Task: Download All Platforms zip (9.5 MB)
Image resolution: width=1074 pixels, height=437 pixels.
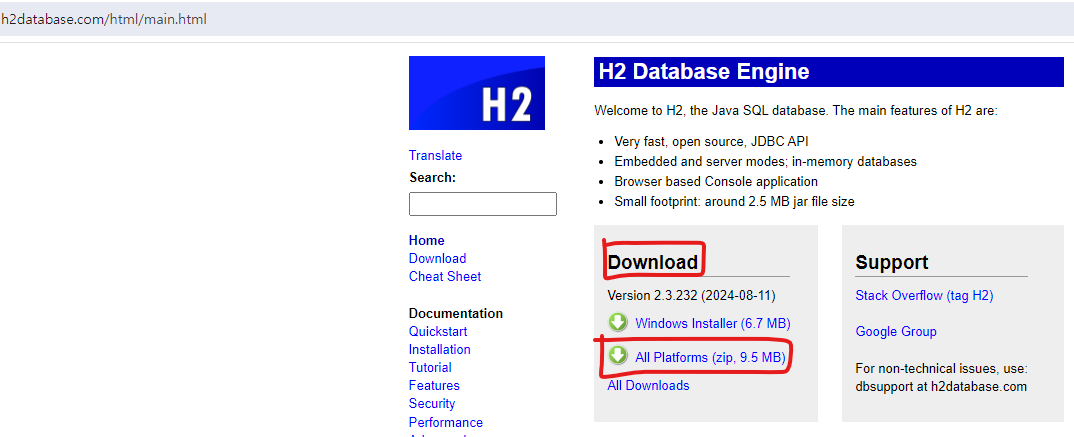Action: click(710, 357)
